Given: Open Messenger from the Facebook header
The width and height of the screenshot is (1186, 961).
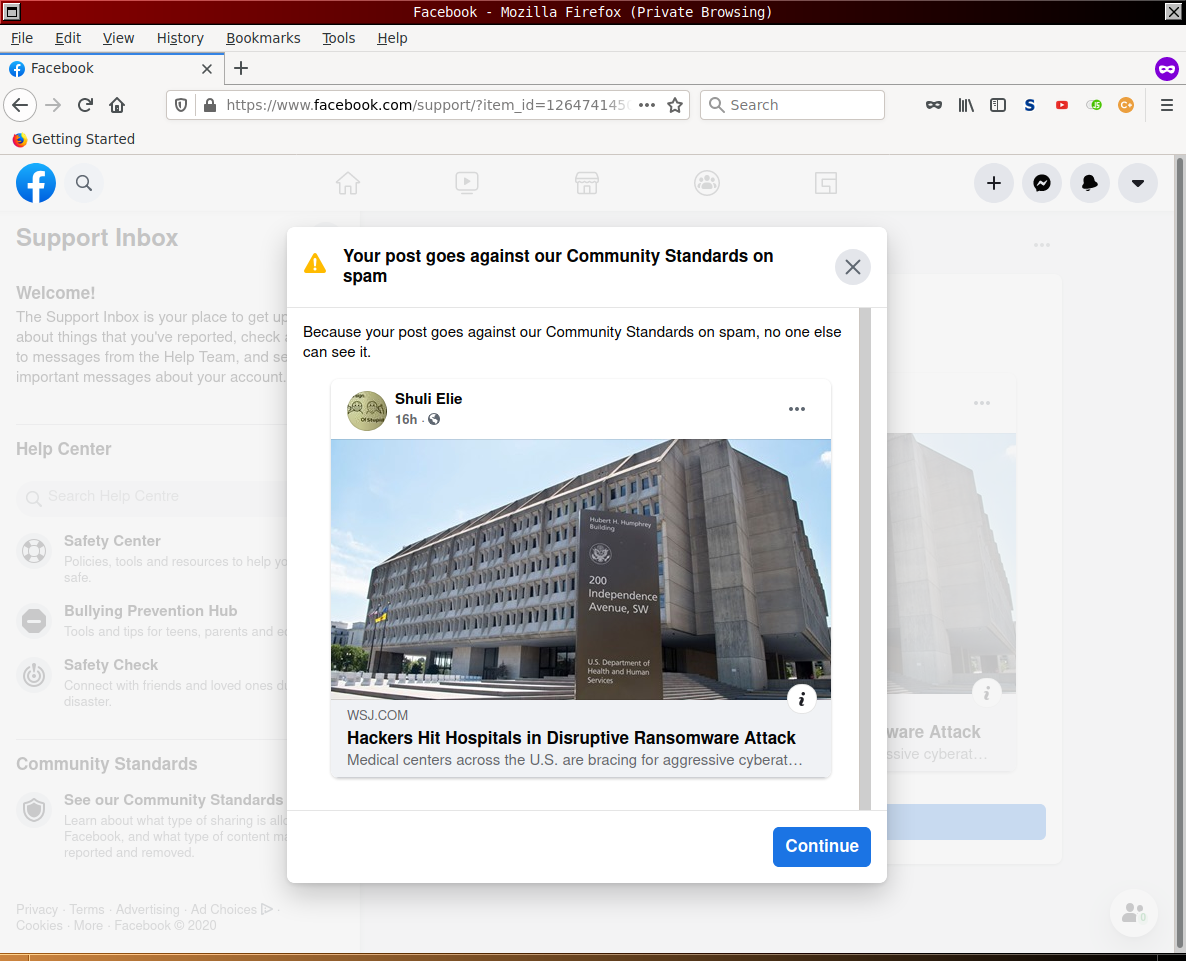Looking at the screenshot, I should pos(1042,183).
